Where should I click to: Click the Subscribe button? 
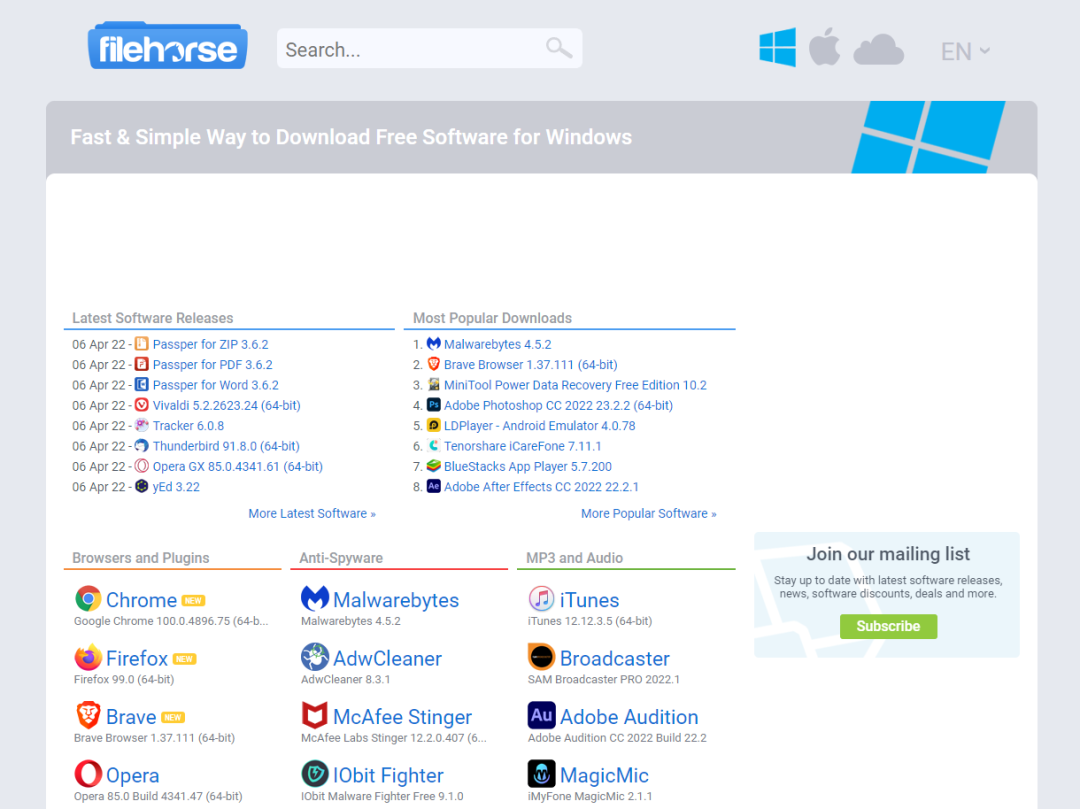pos(888,626)
